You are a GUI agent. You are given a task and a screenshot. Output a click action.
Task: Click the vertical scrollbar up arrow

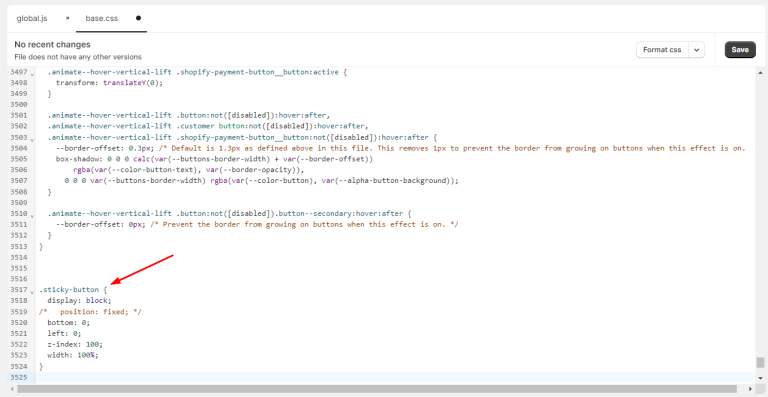click(760, 72)
